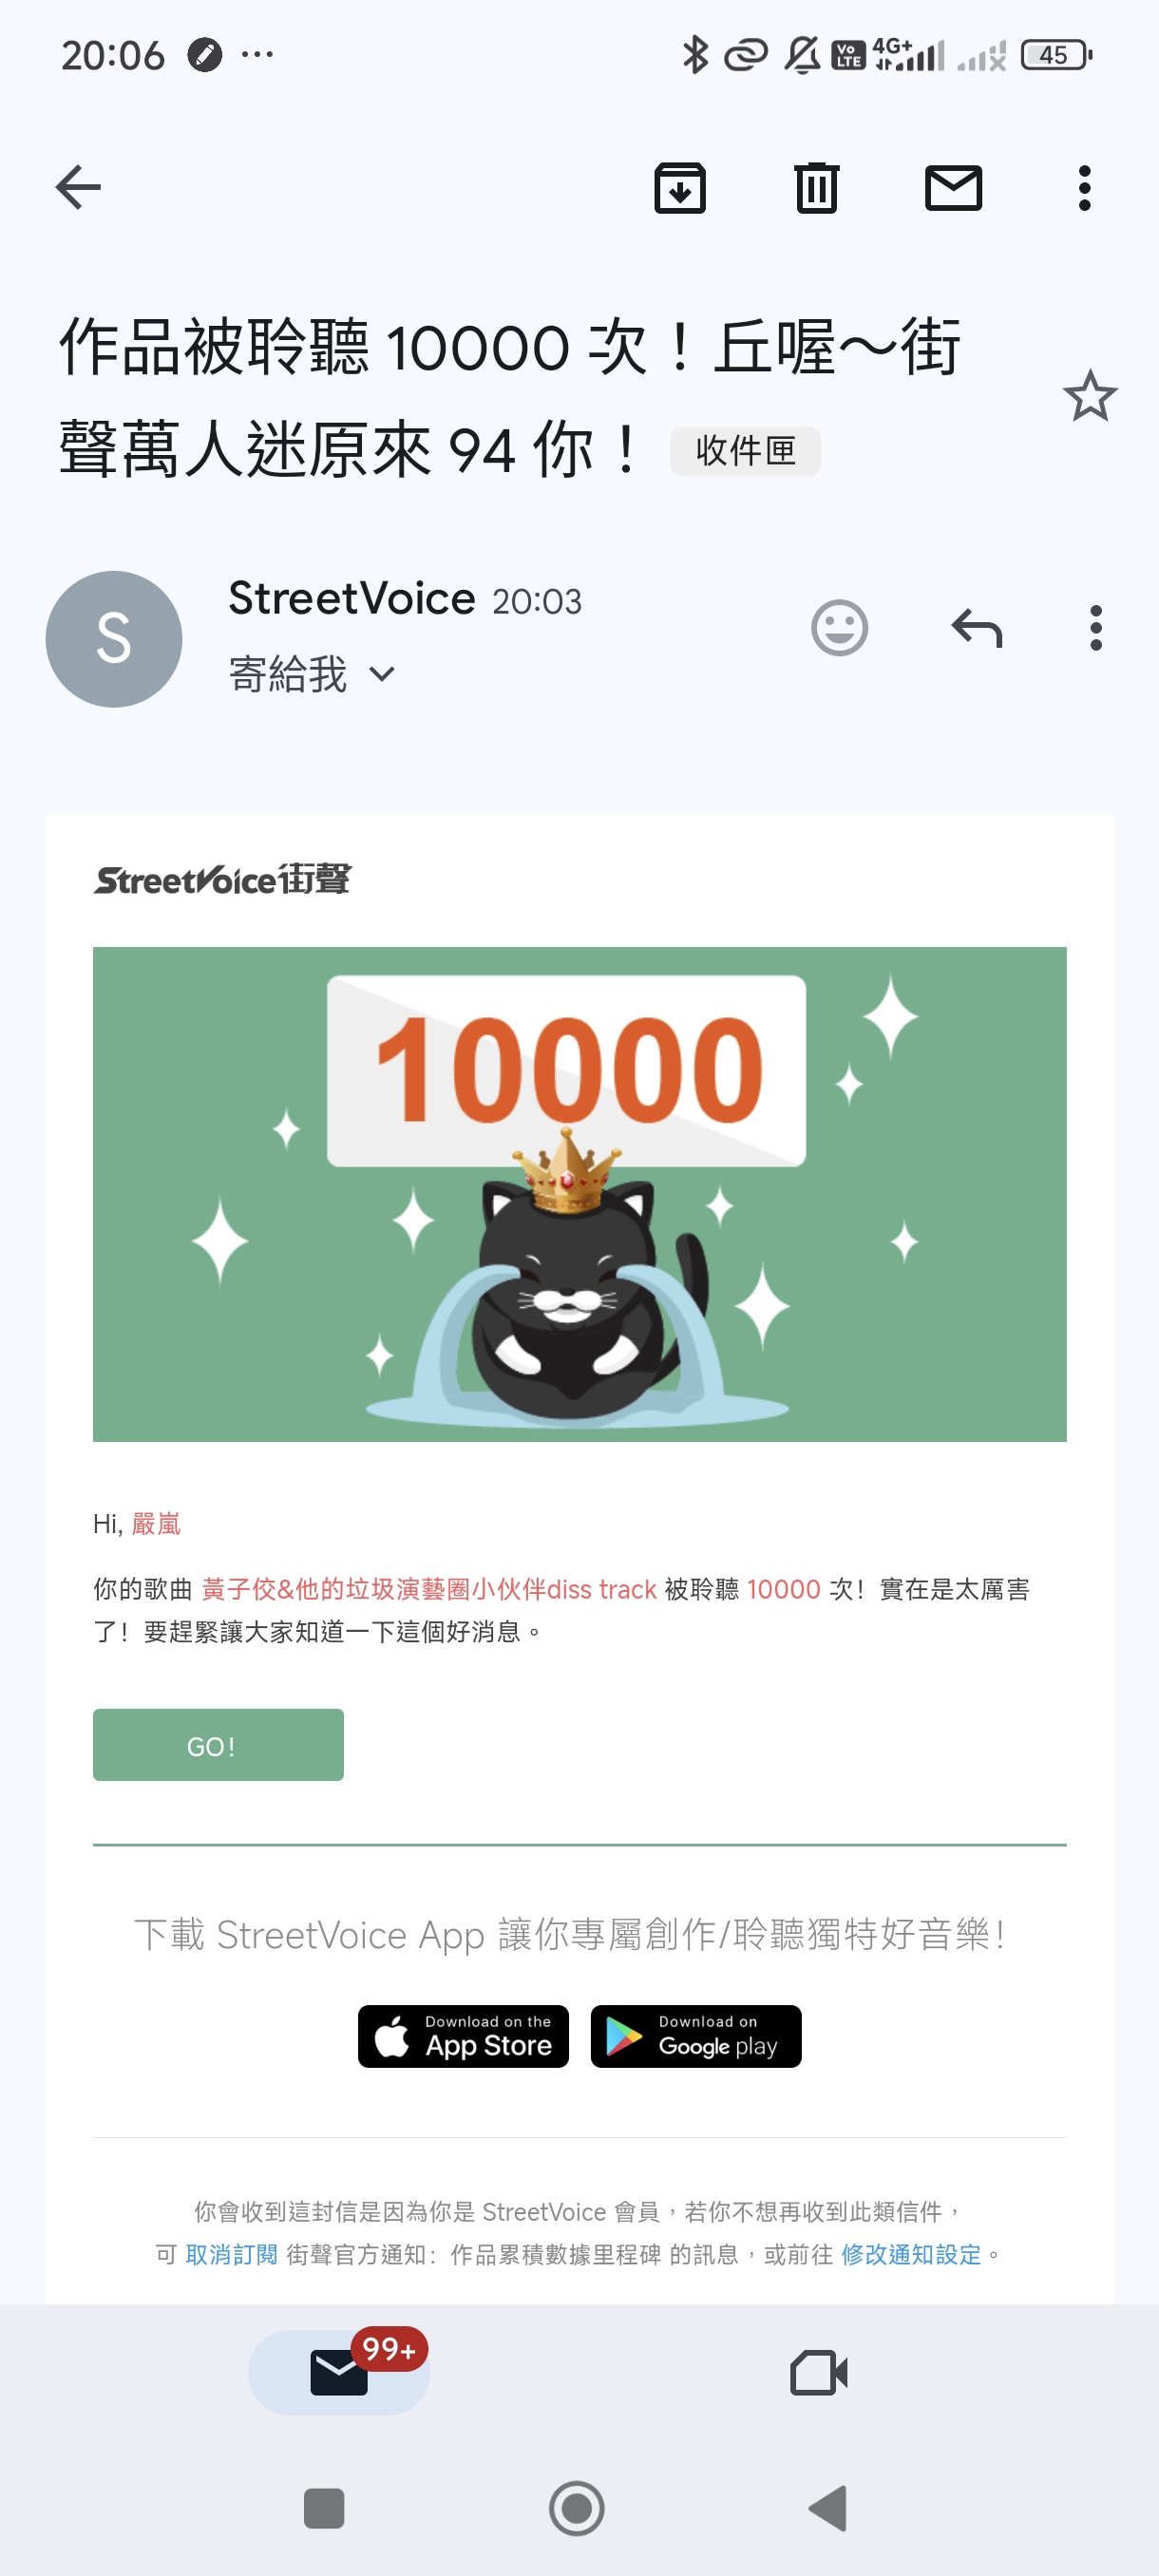Open the StreetVoice sender avatar

(x=114, y=639)
